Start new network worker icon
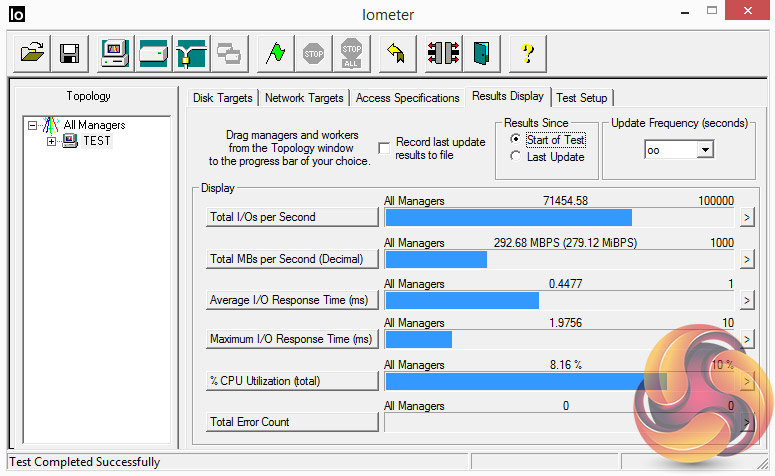Image resolution: width=775 pixels, height=476 pixels. (x=191, y=53)
